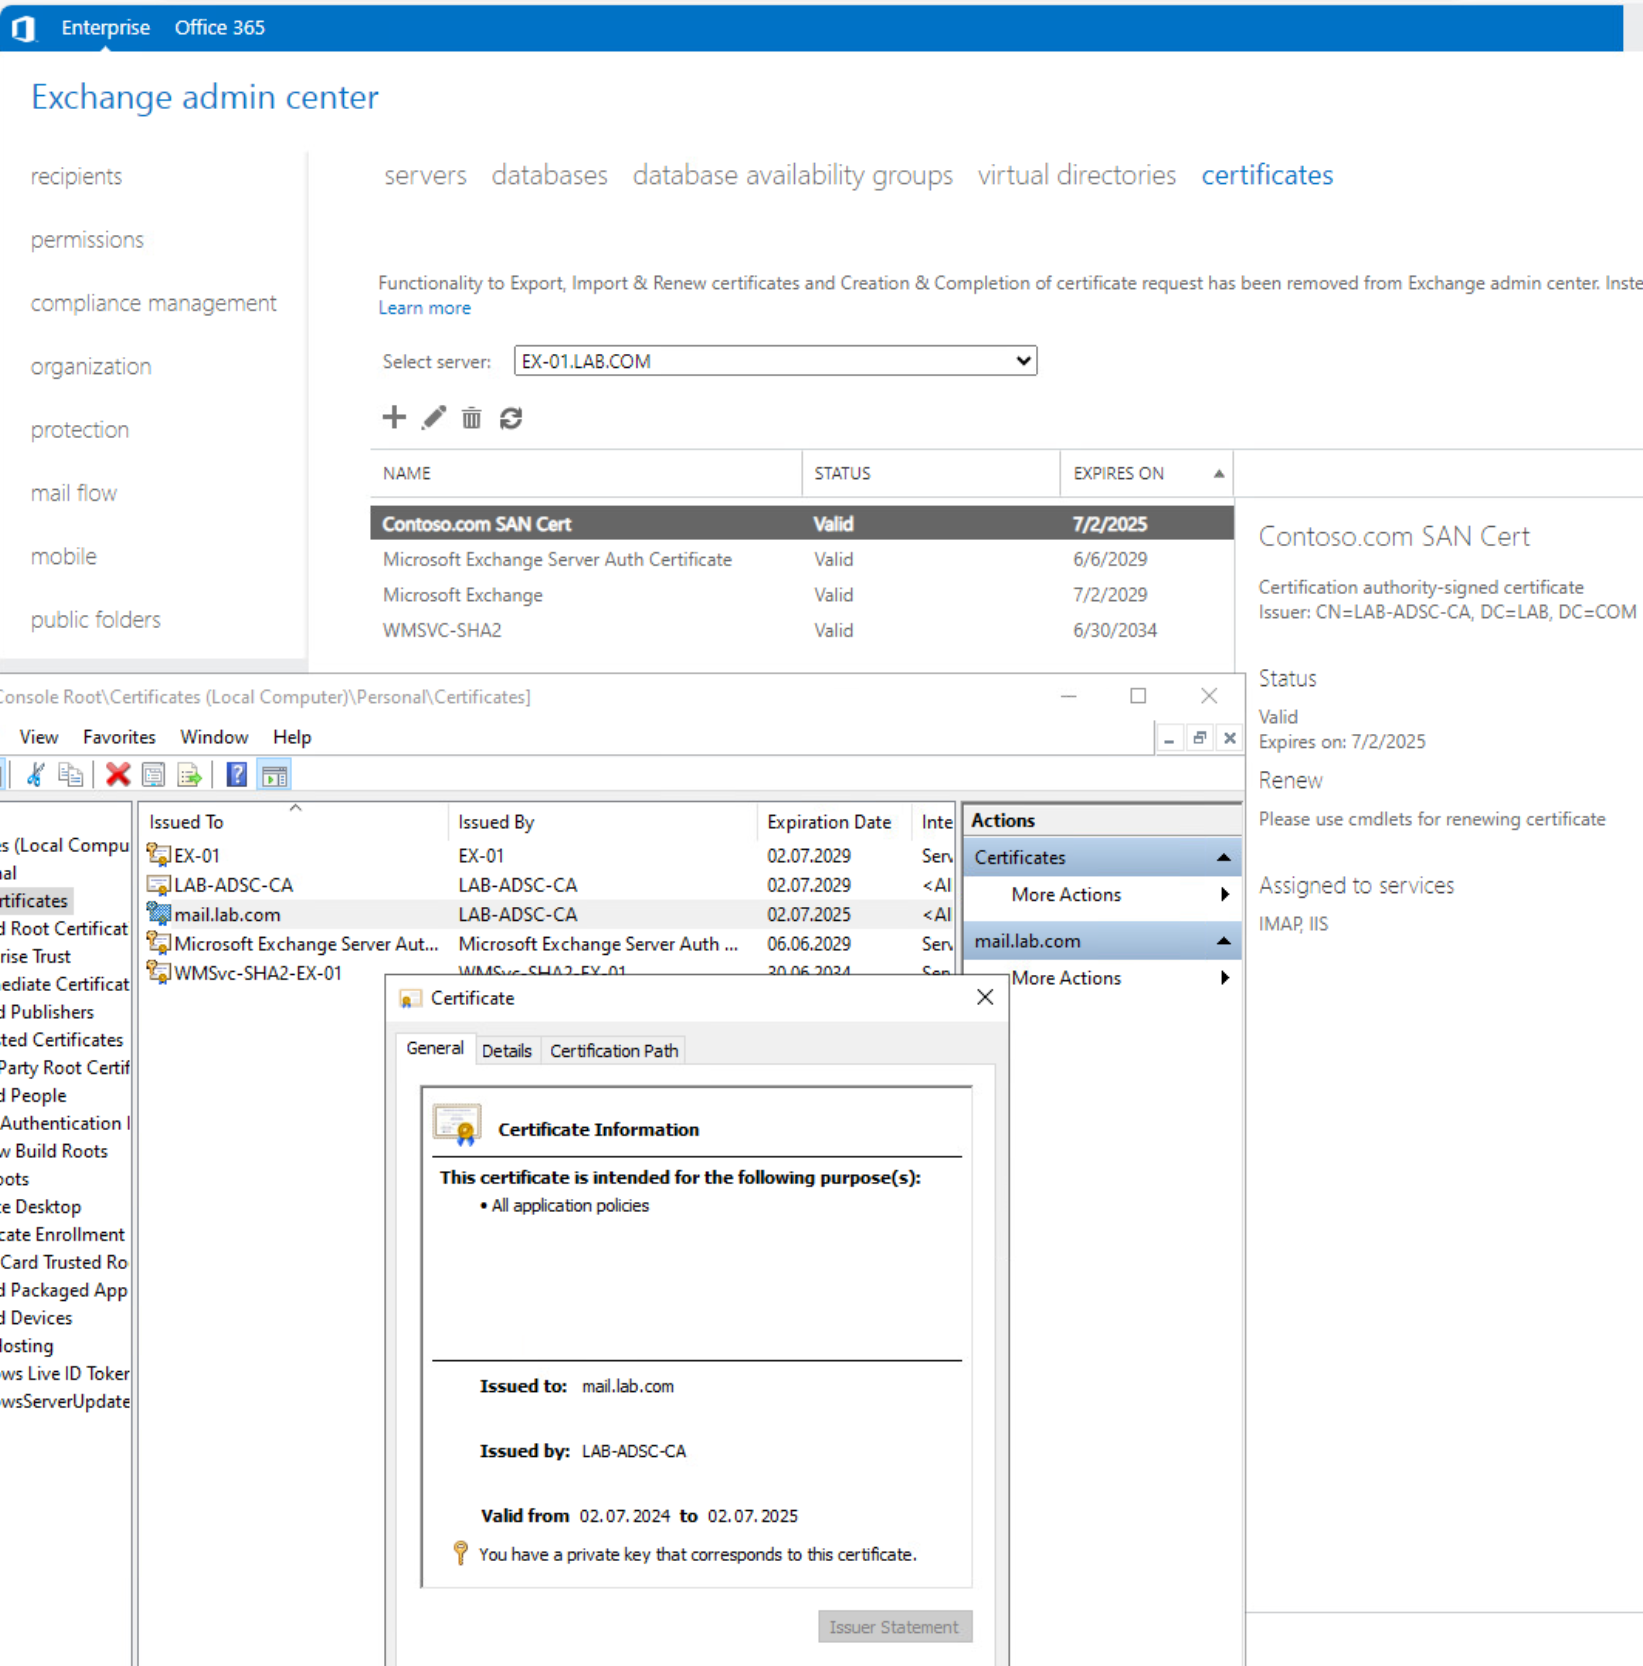This screenshot has height=1666, width=1643.
Task: Go to public folders section
Action: pyautogui.click(x=95, y=620)
